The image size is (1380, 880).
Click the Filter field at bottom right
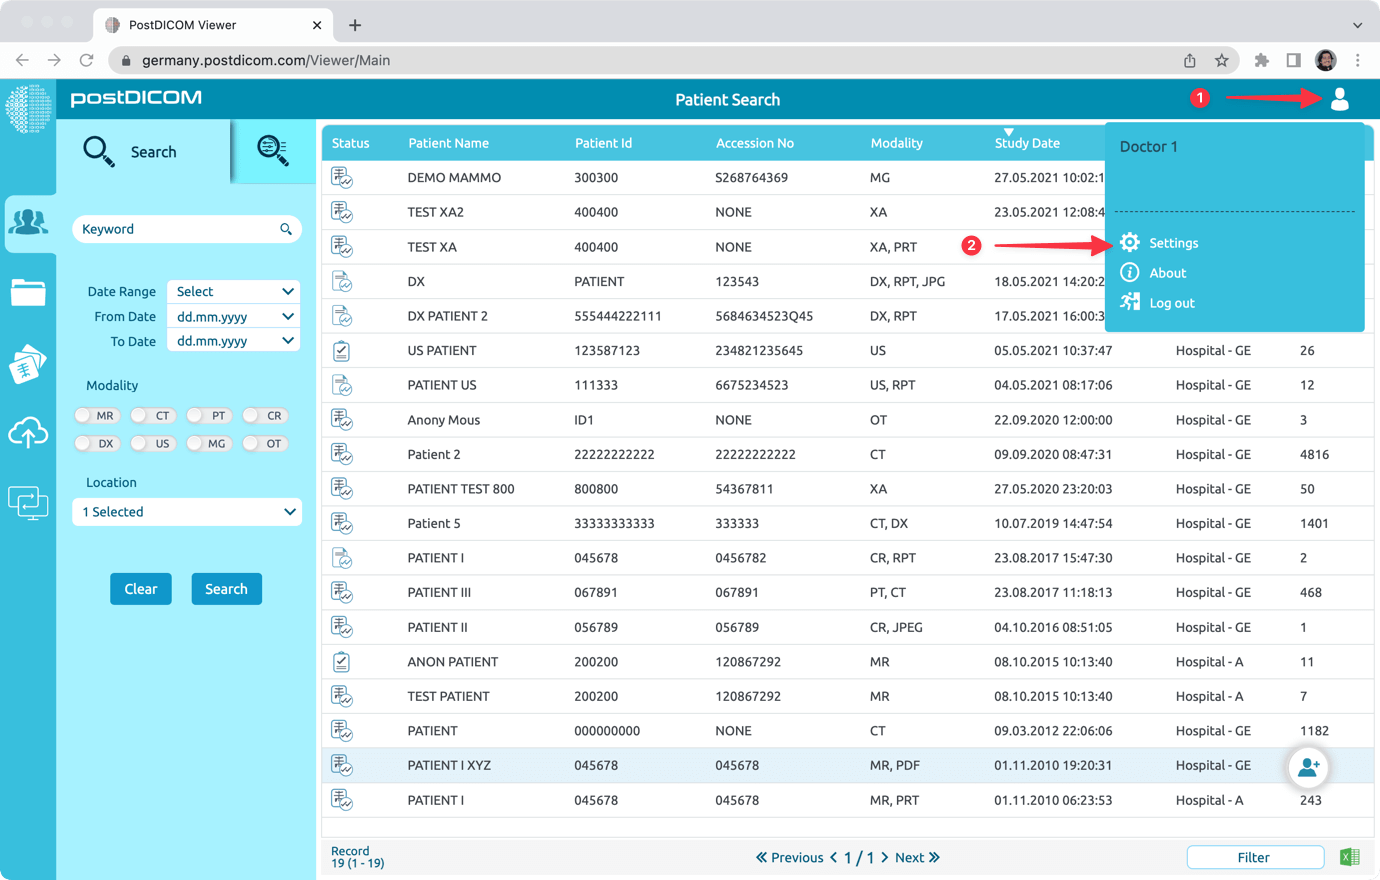point(1254,857)
